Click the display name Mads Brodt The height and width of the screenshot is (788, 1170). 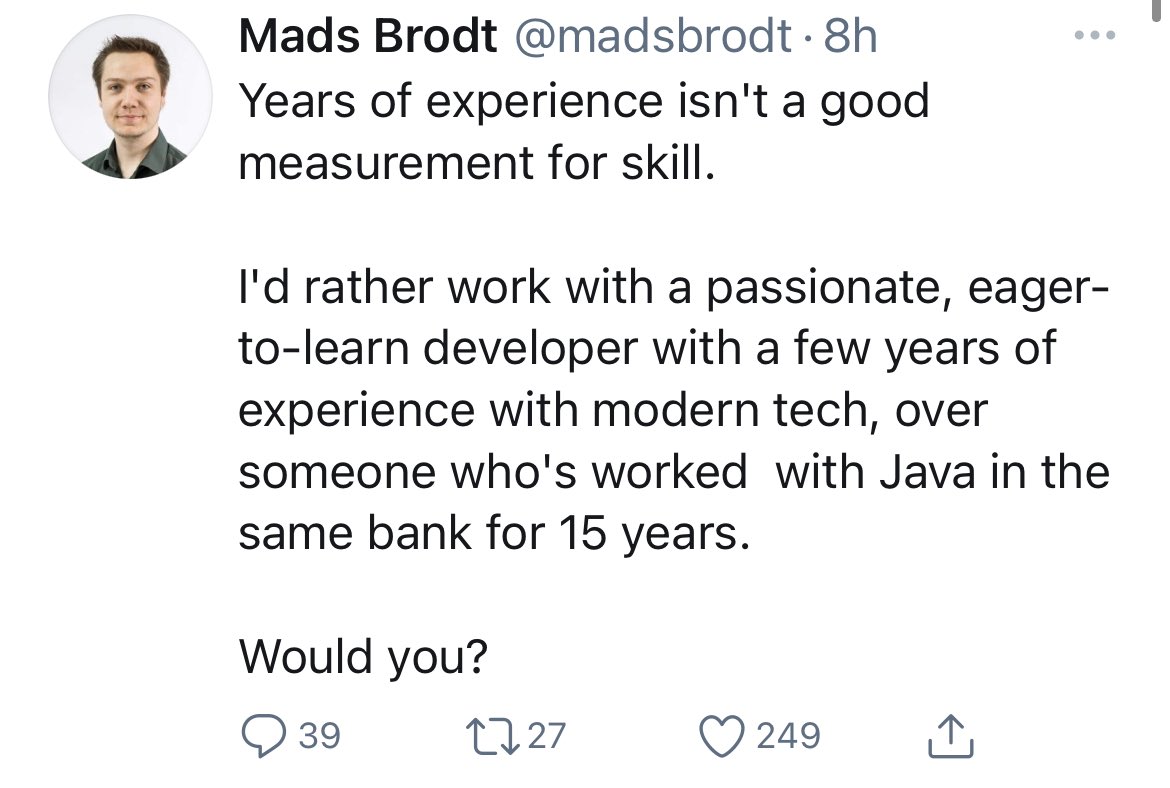(x=367, y=38)
